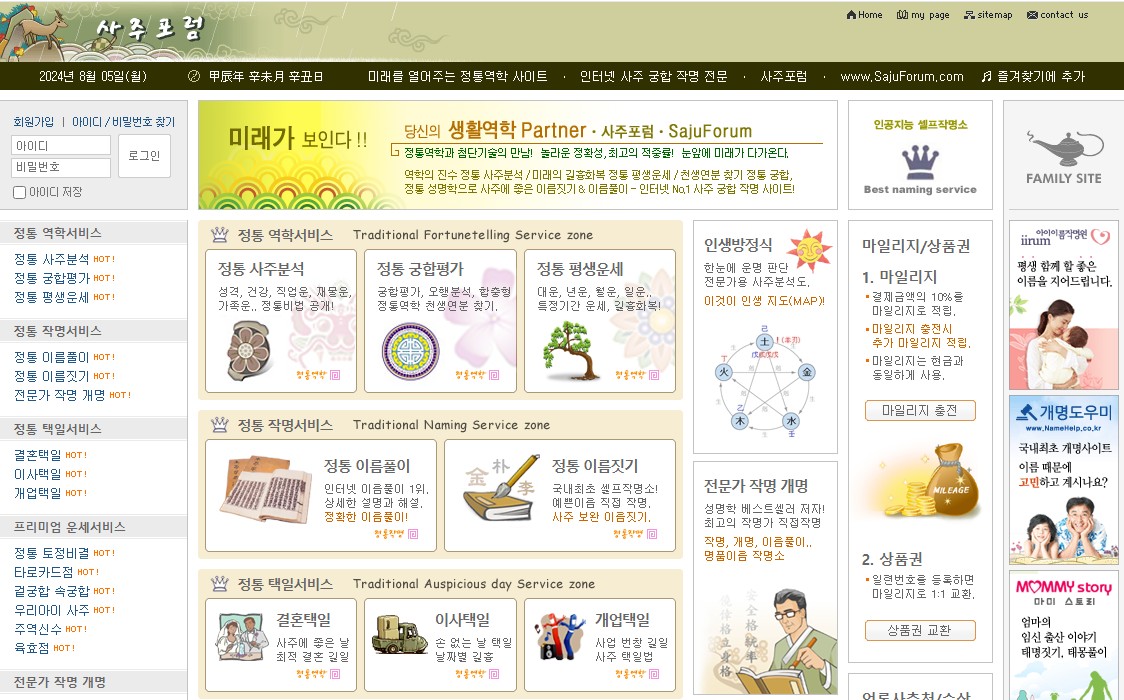The height and width of the screenshot is (700, 1124).
Task: Open 타로카드점 in sidebar
Action: [x=44, y=572]
